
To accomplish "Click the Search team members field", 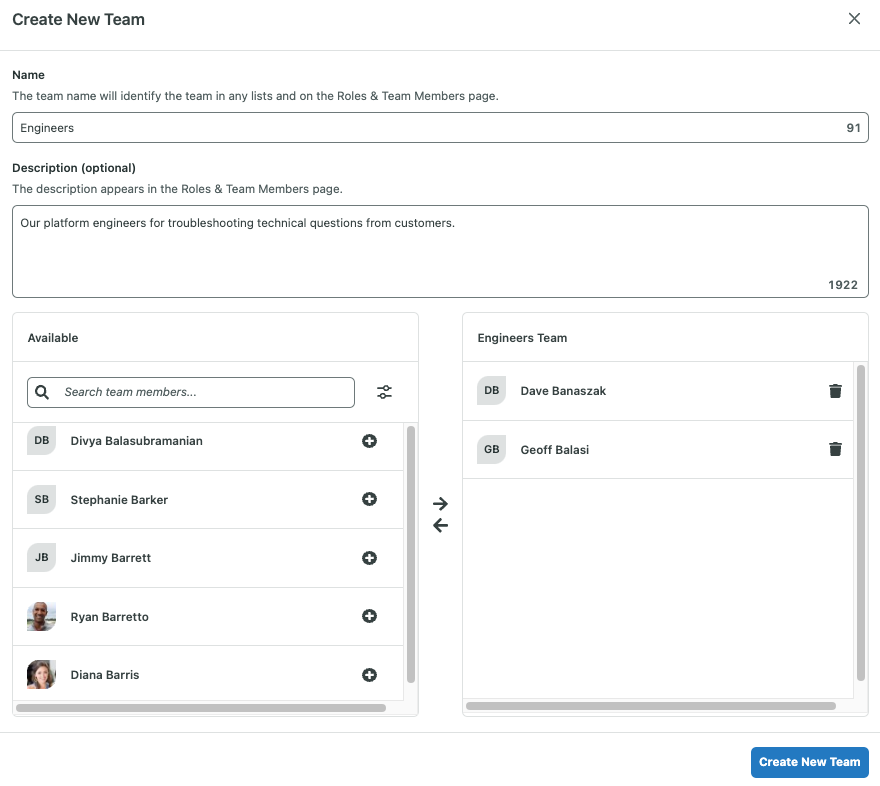I will tap(200, 392).
